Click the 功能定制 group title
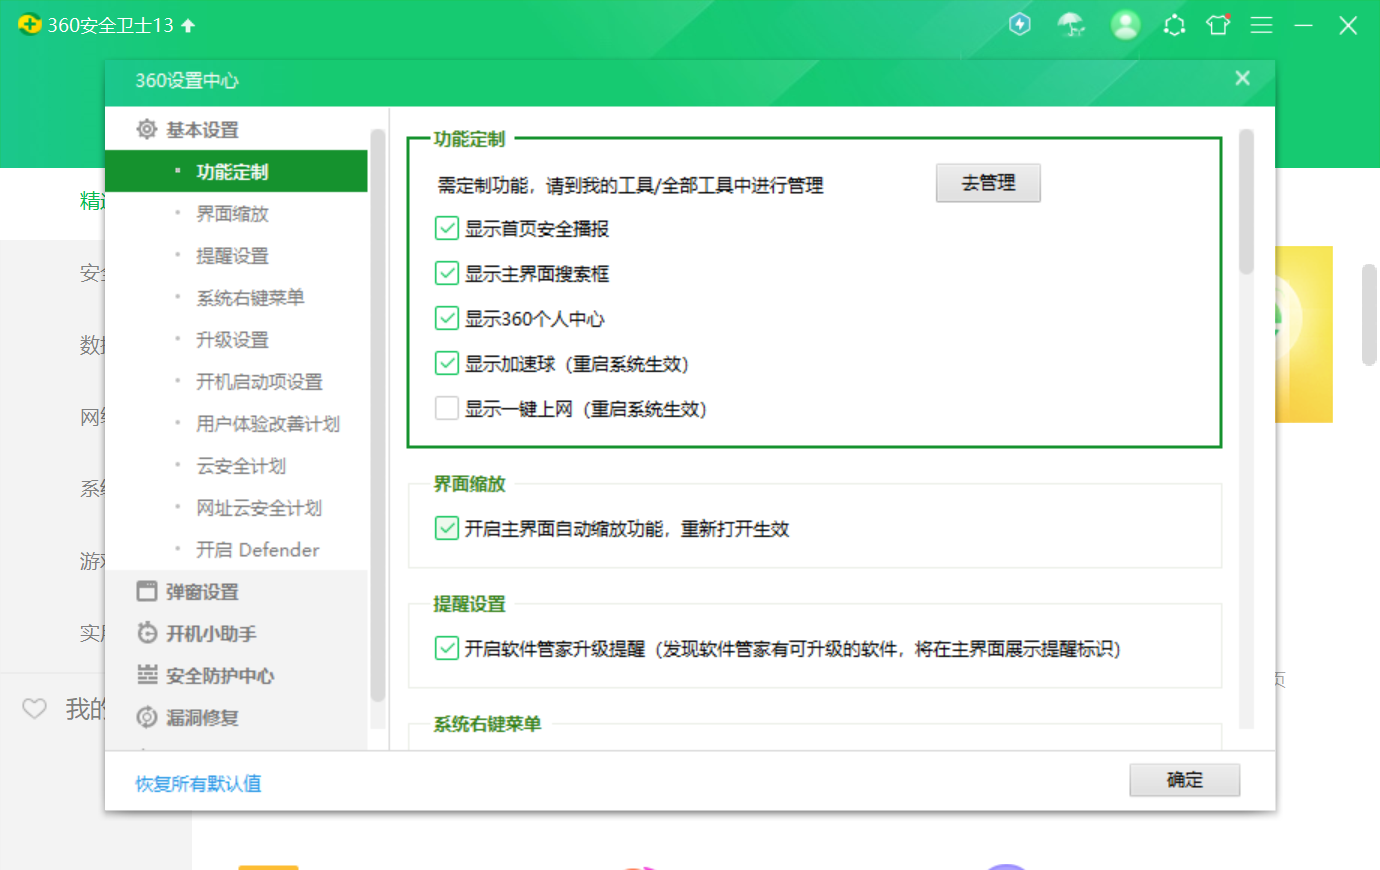The height and width of the screenshot is (870, 1380). point(469,139)
